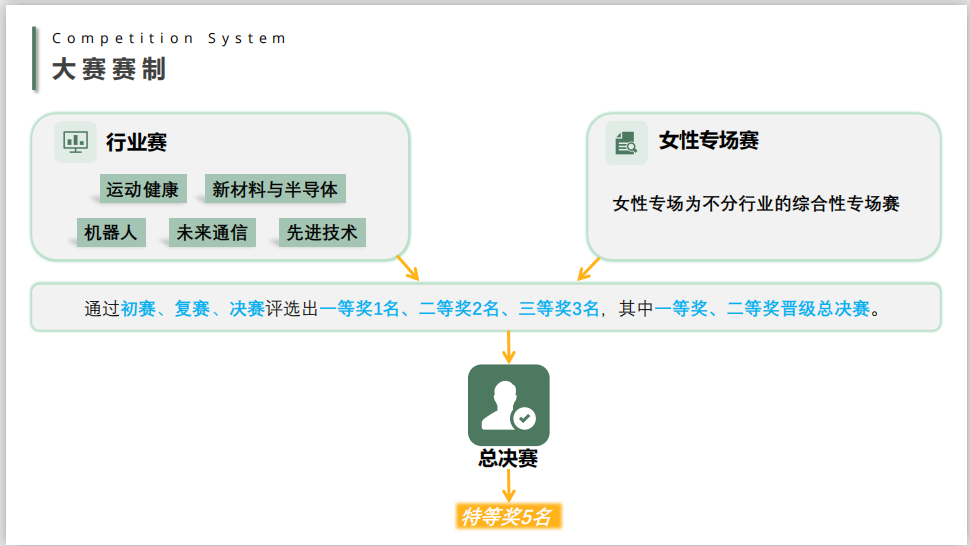Screen dimensions: 970x546
Task: Click the blue 一等奖1名 text
Action: 359,308
